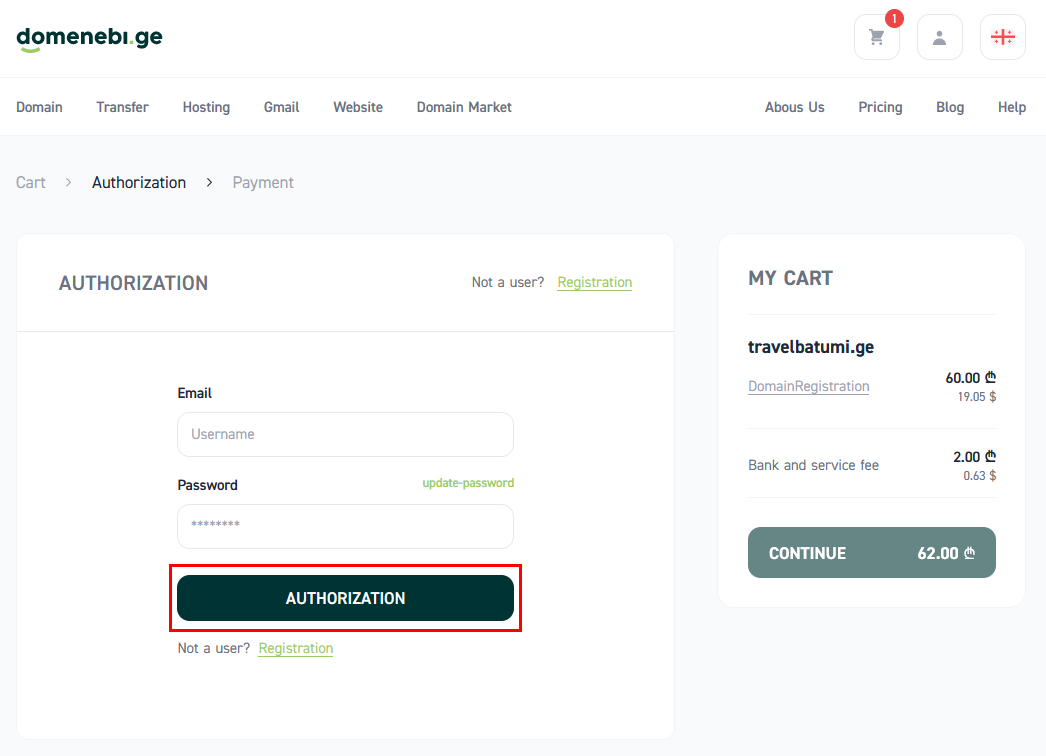Open the Transfer menu item

click(122, 107)
